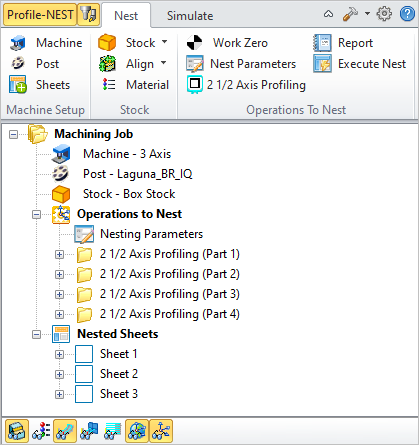419x445 pixels.
Task: Open the Stock dropdown arrow
Action: point(164,42)
